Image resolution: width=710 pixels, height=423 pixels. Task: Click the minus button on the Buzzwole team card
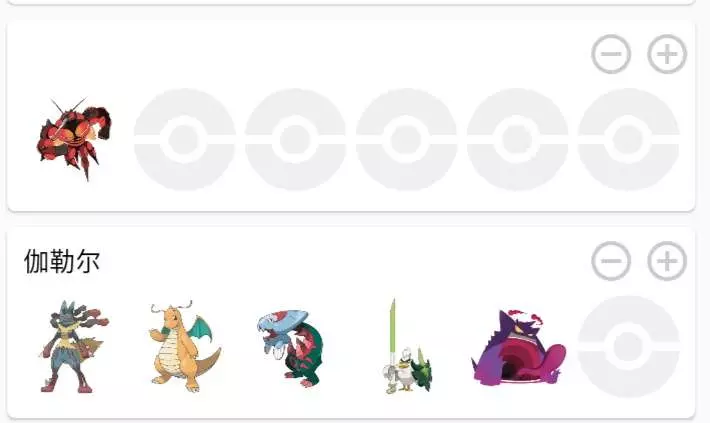(611, 54)
